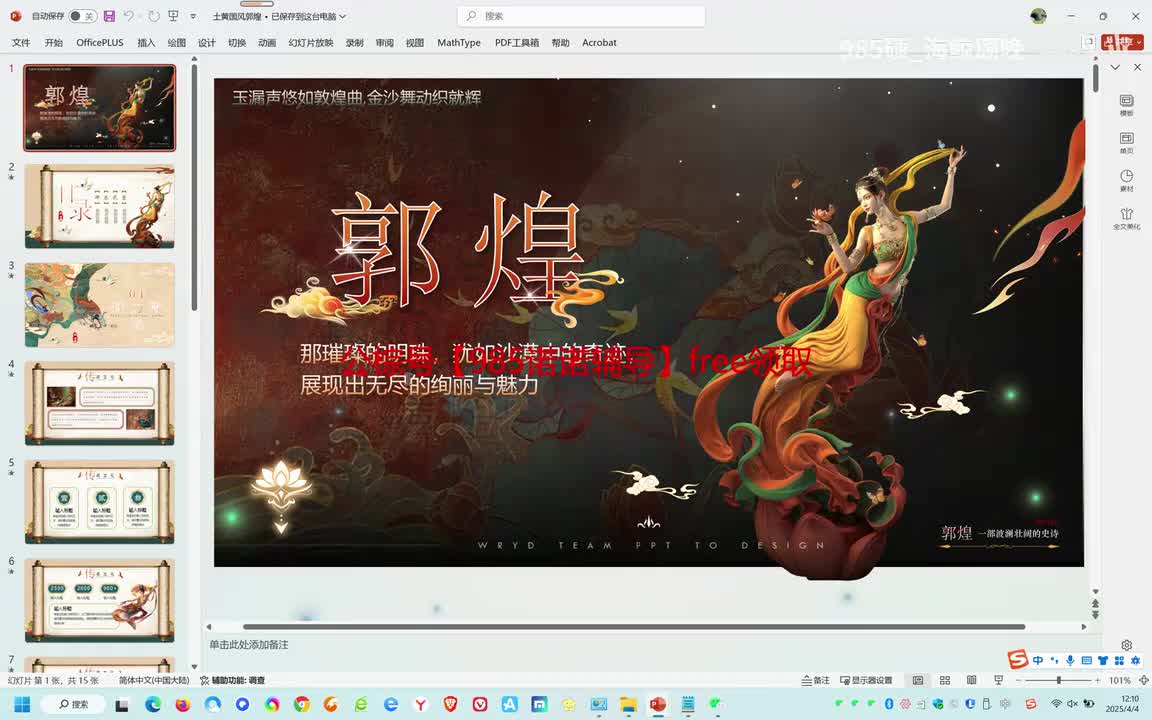Undo the last action with the undo arrow
Viewport: 1152px width, 720px height.
coord(129,16)
